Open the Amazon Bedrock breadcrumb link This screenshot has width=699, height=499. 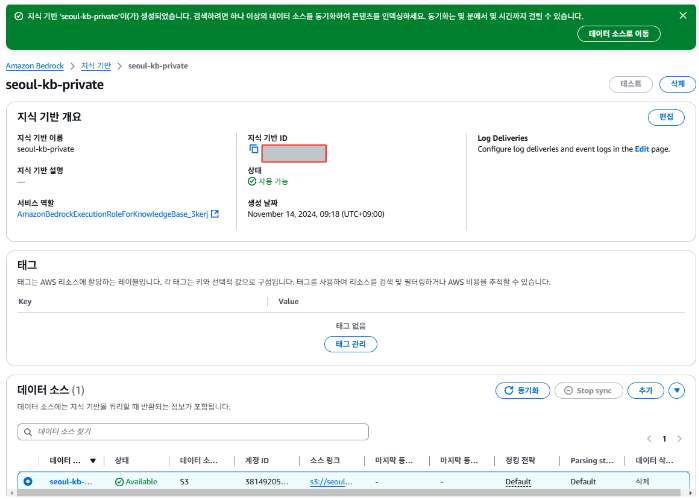click(x=35, y=66)
